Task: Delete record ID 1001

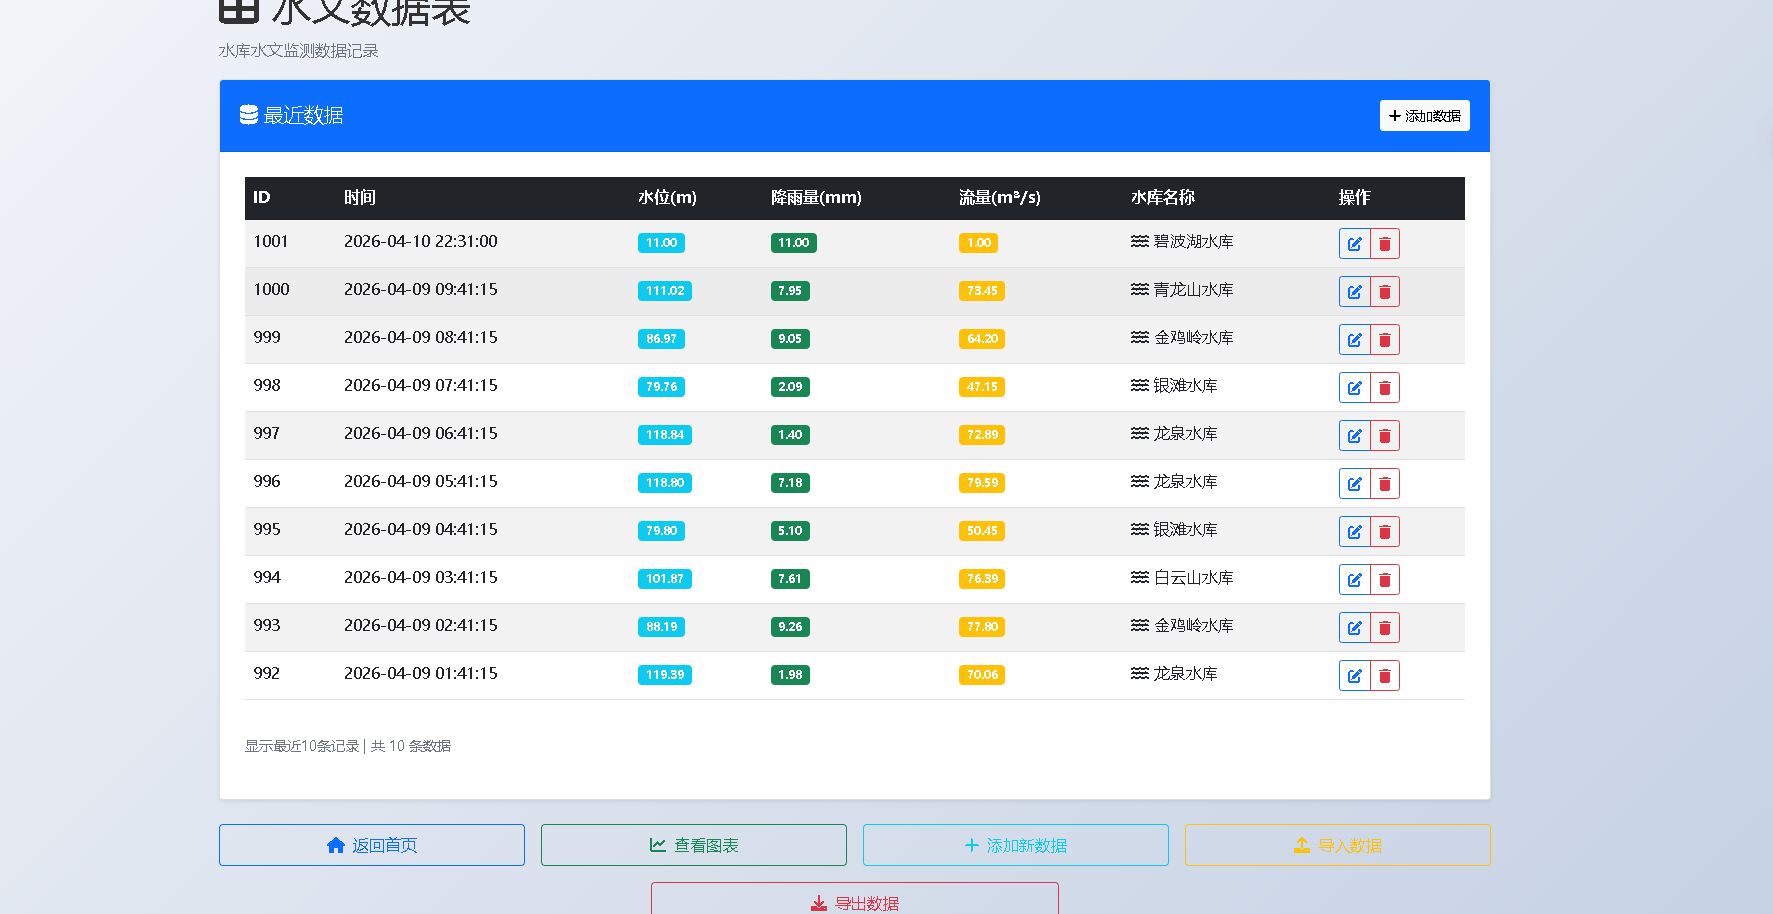Action: tap(1385, 244)
